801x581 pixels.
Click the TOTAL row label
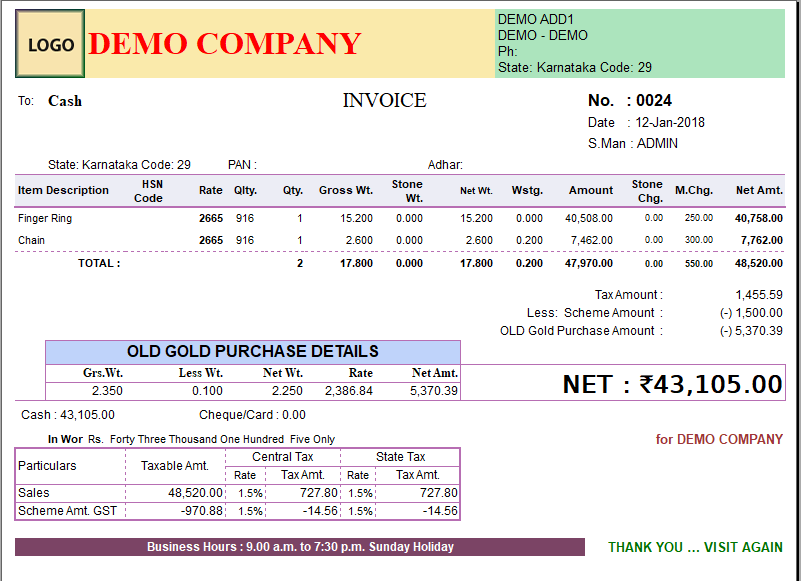(x=99, y=263)
